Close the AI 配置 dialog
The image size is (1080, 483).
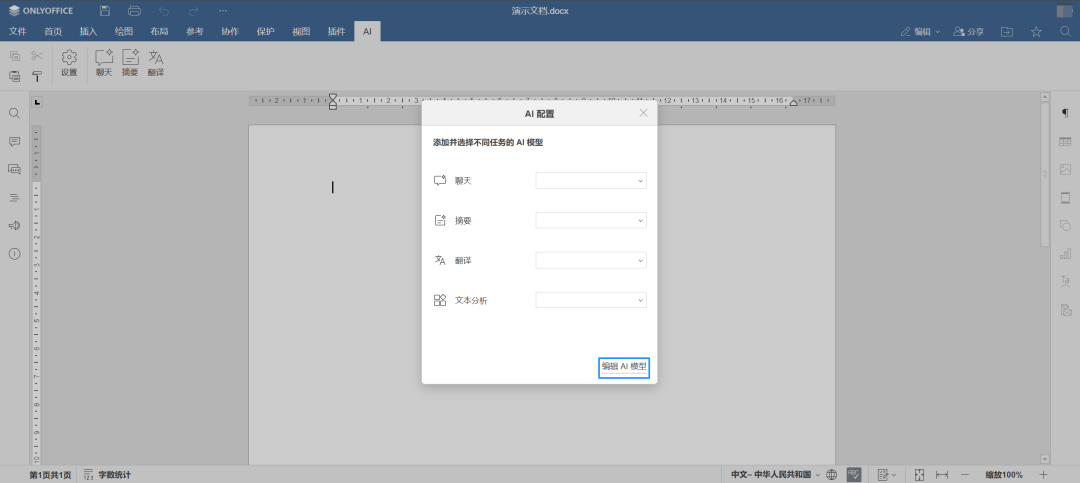pyautogui.click(x=643, y=113)
